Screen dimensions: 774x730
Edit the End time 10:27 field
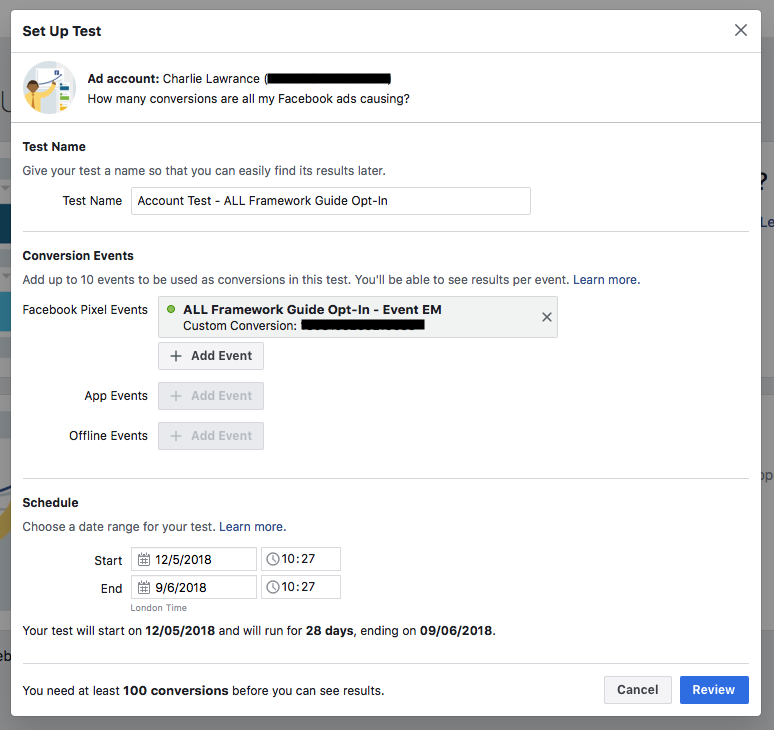coord(301,587)
